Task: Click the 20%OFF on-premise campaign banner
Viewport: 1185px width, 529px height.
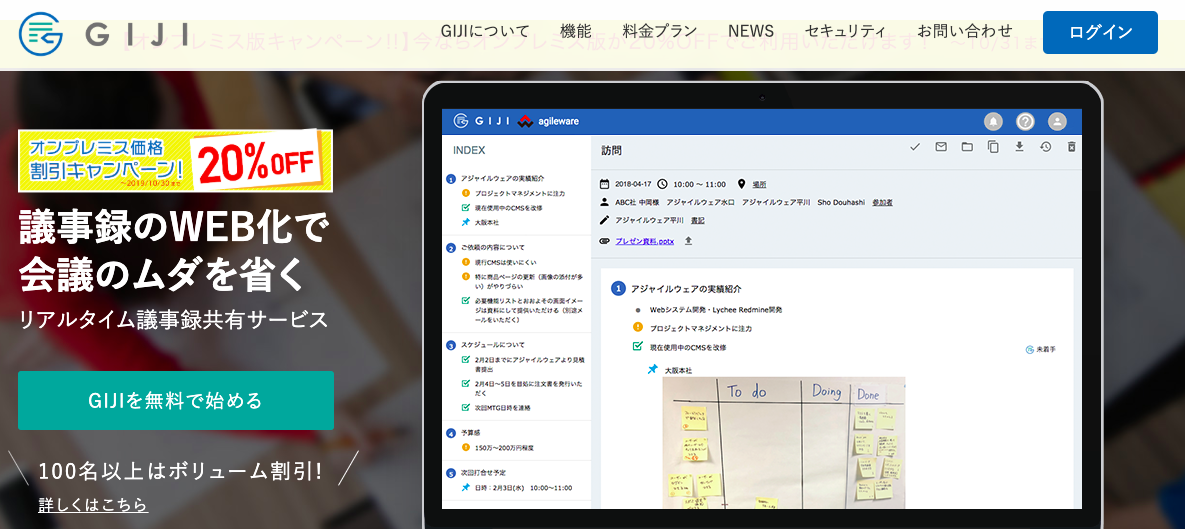Action: [x=175, y=160]
